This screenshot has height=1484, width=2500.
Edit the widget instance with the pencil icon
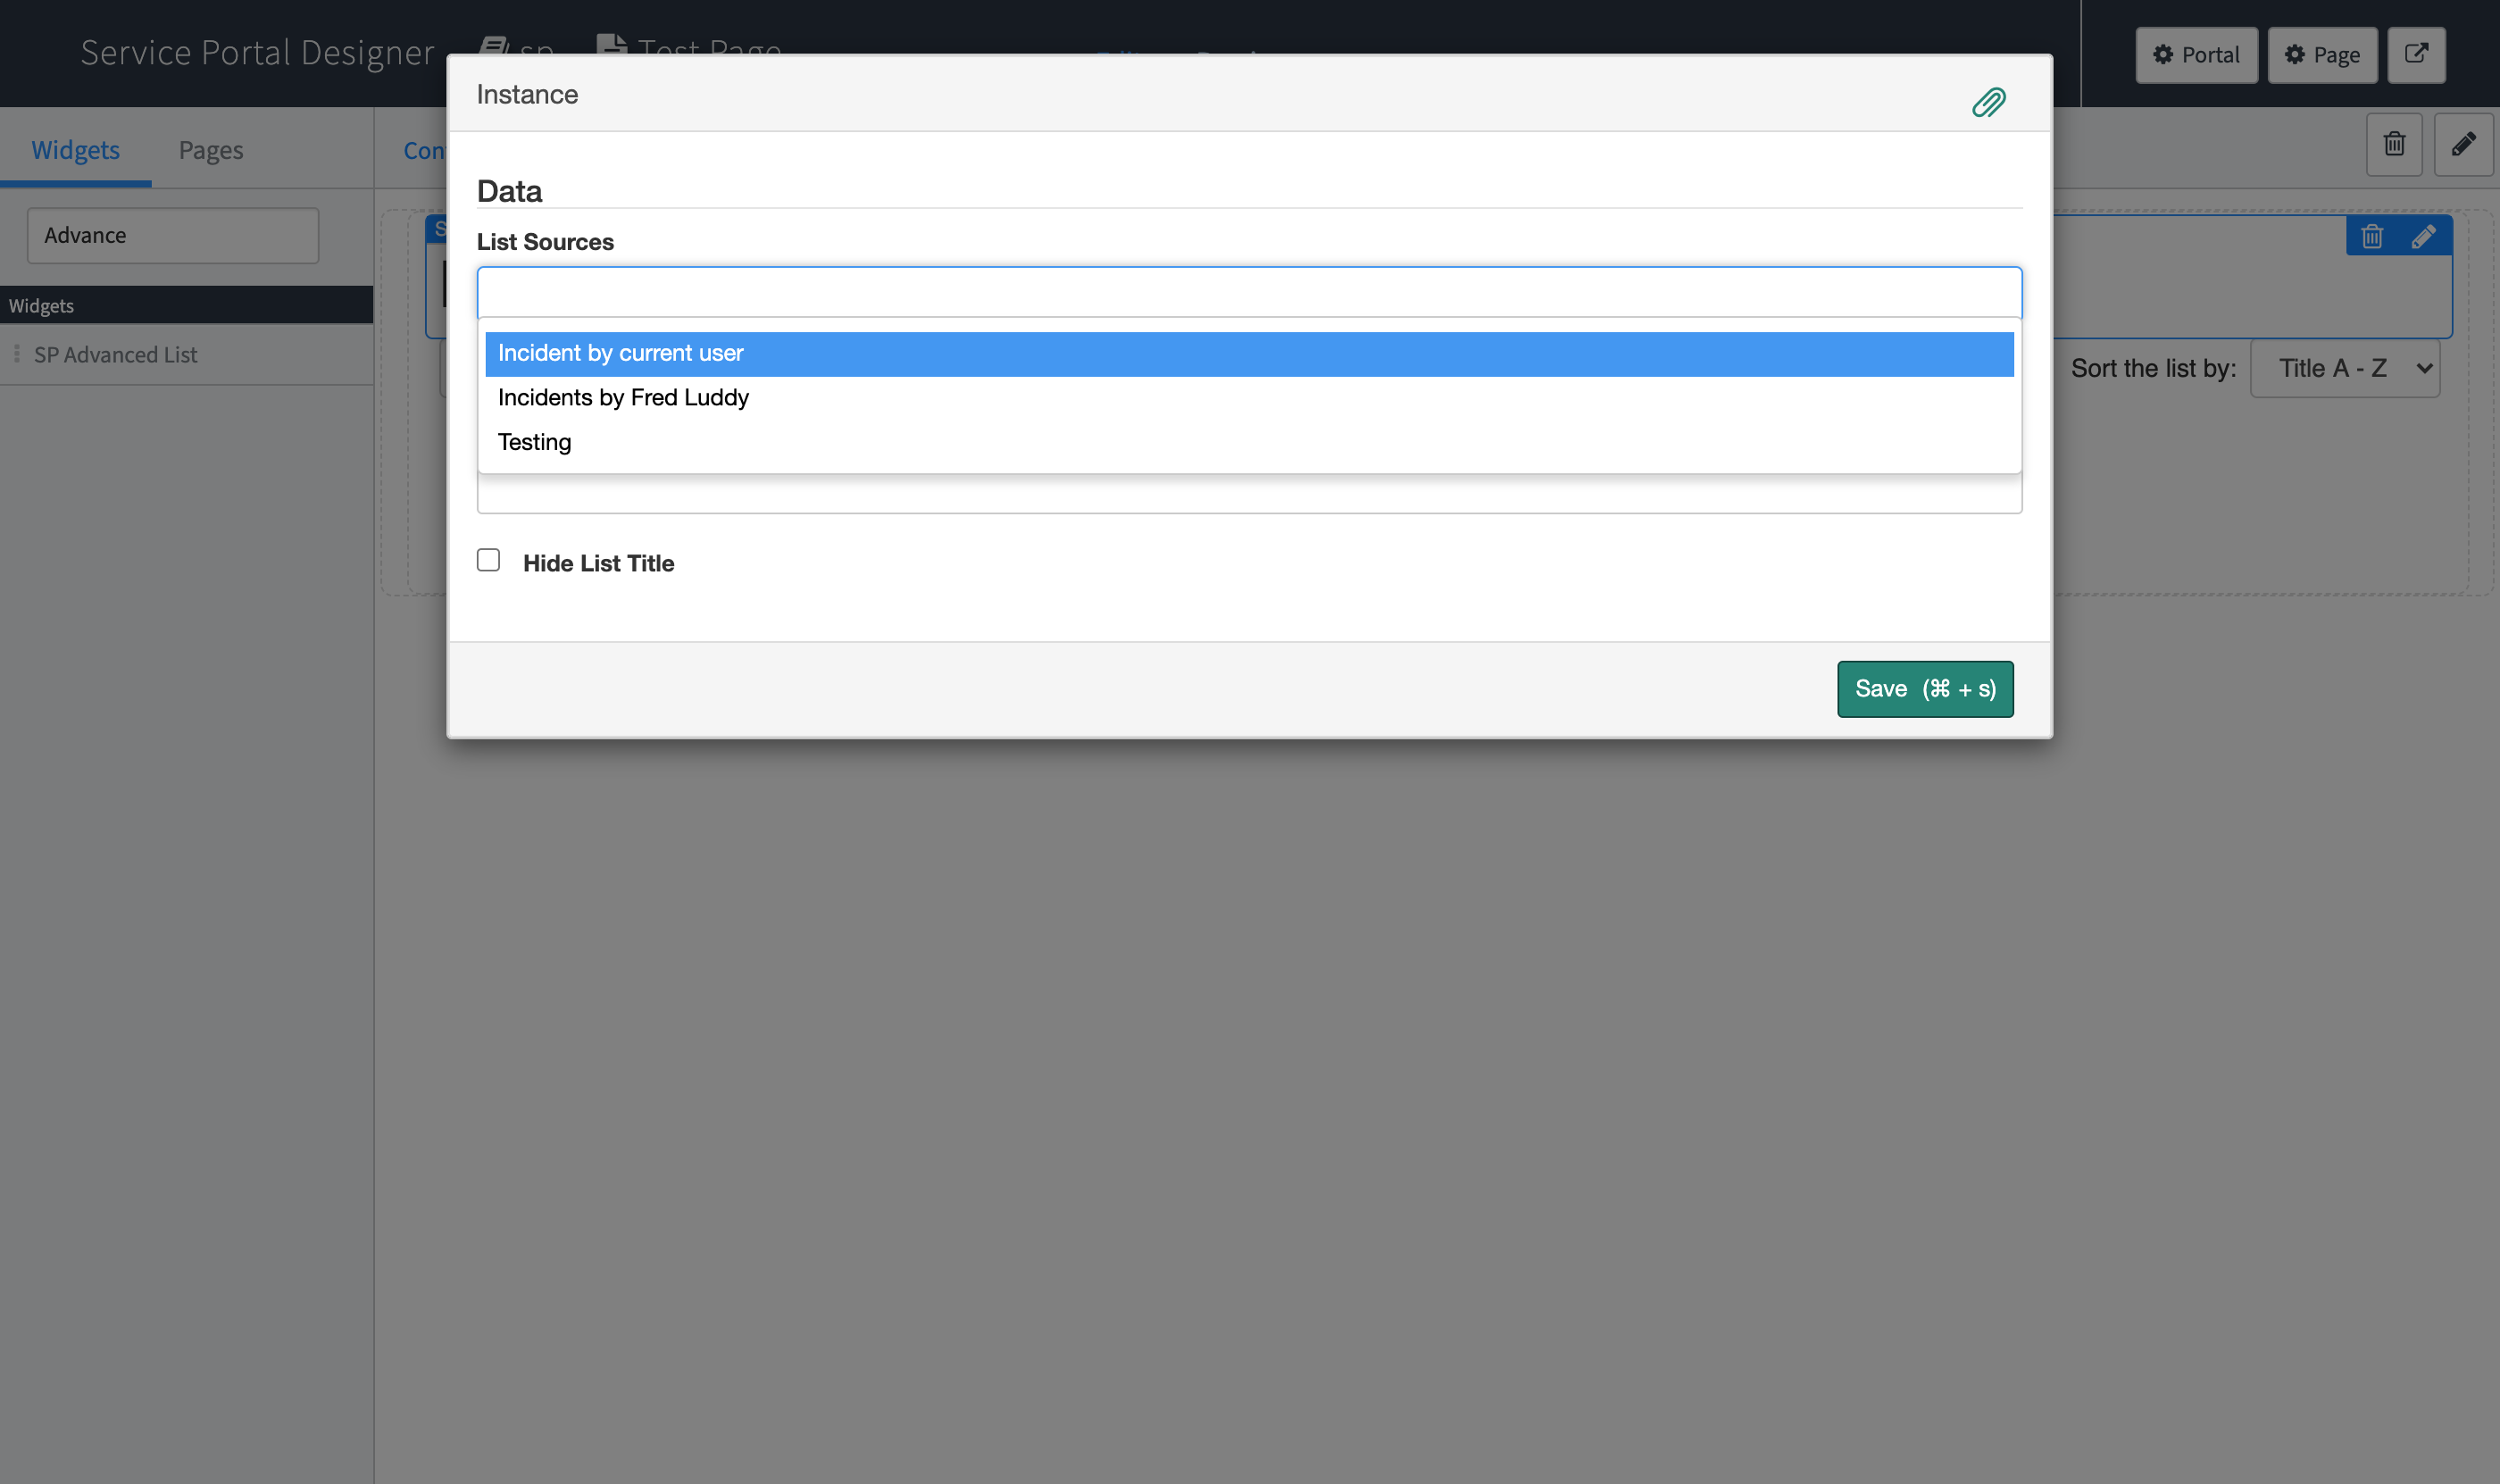(x=2424, y=236)
